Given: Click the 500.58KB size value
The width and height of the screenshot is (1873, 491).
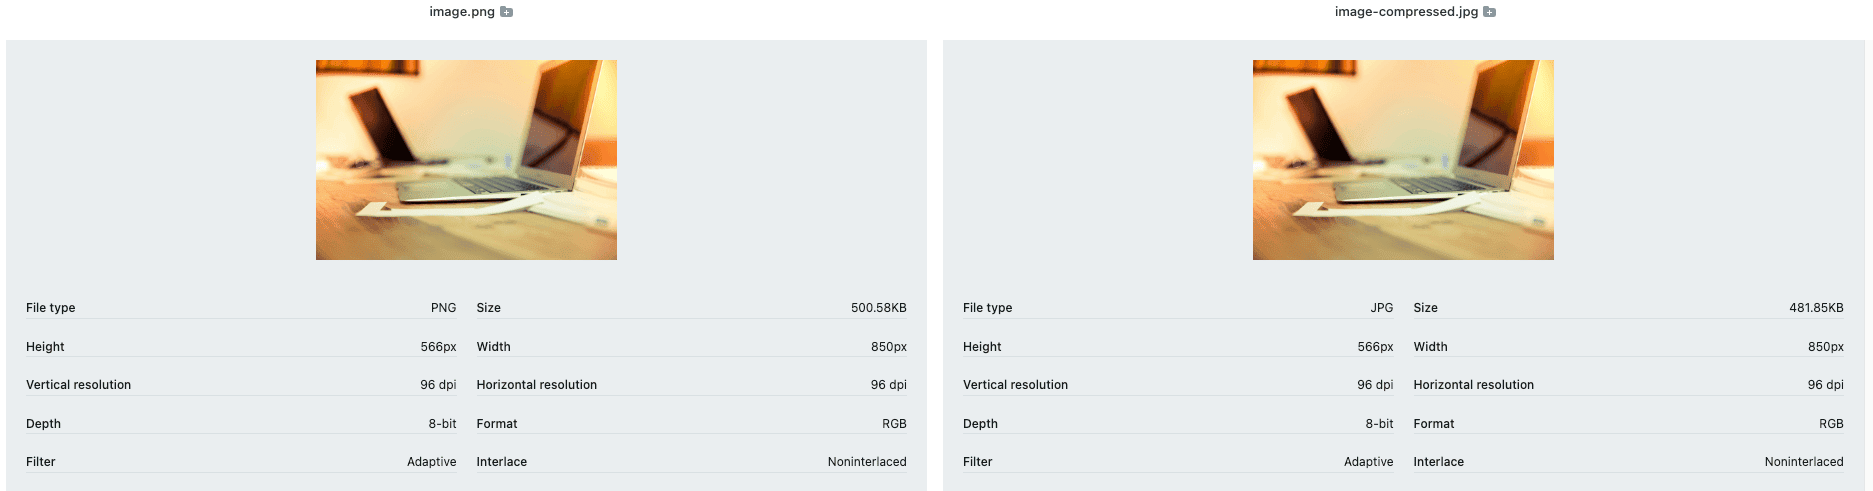Looking at the screenshot, I should (x=878, y=308).
